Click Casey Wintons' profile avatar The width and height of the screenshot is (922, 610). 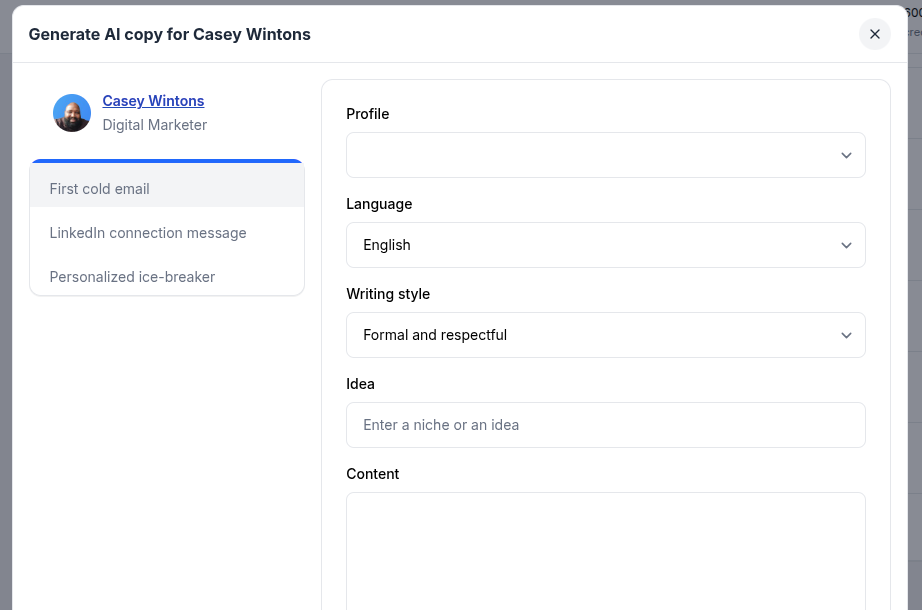point(72,113)
